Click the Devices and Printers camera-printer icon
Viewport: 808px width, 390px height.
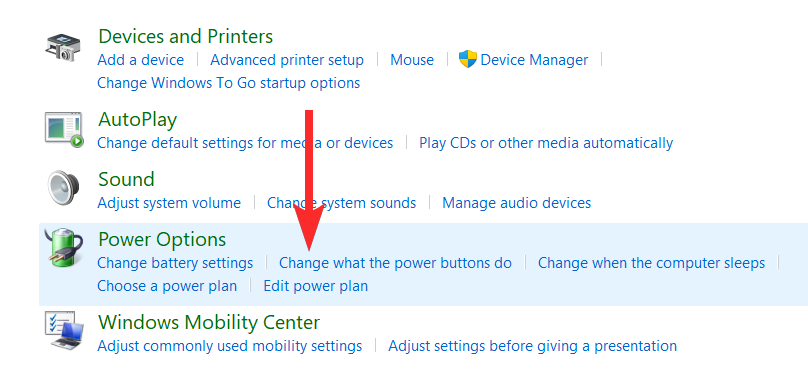(x=62, y=47)
